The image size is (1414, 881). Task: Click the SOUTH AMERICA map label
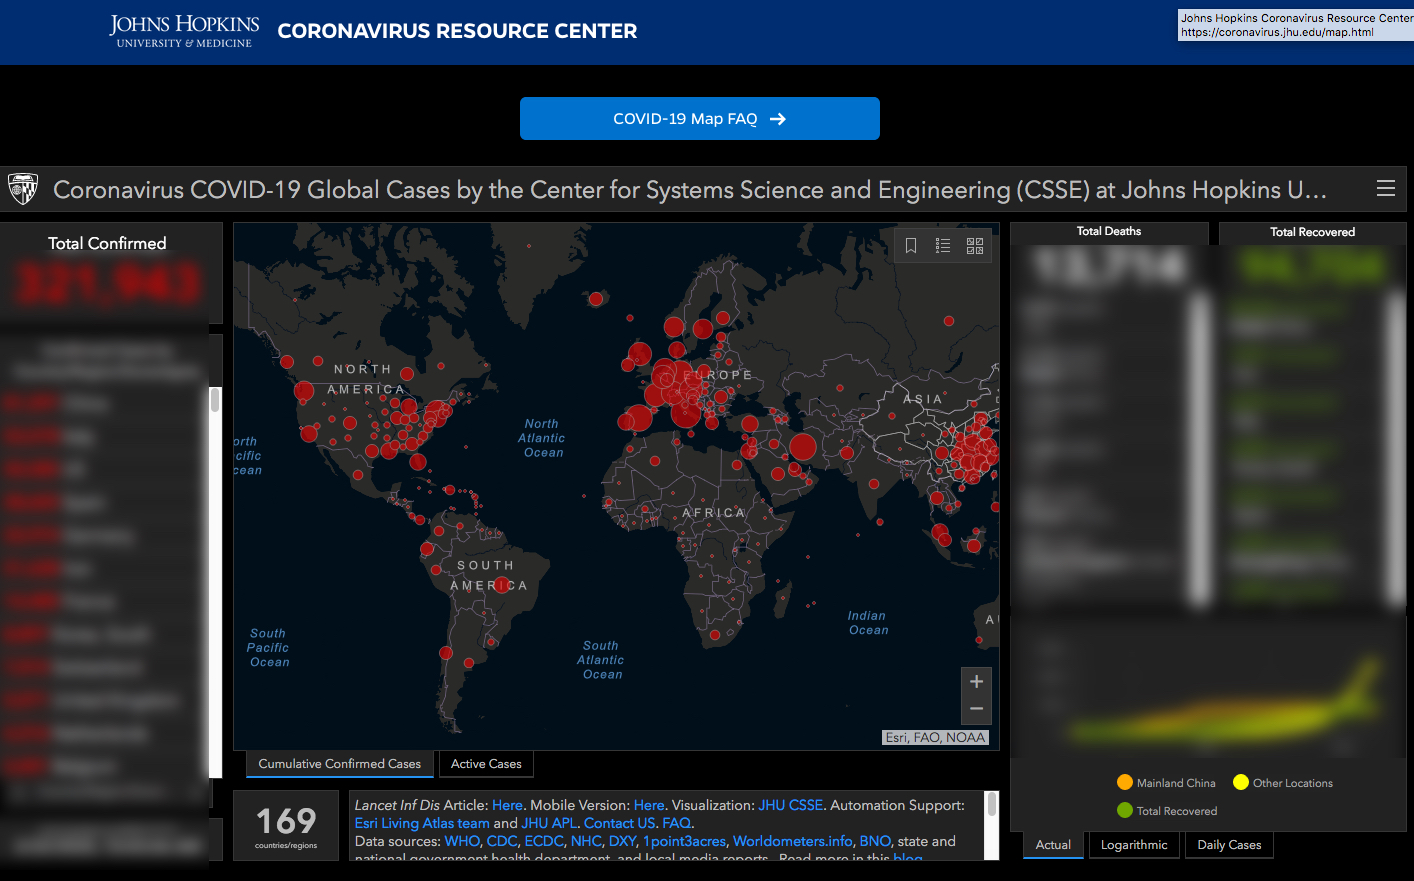click(x=488, y=575)
